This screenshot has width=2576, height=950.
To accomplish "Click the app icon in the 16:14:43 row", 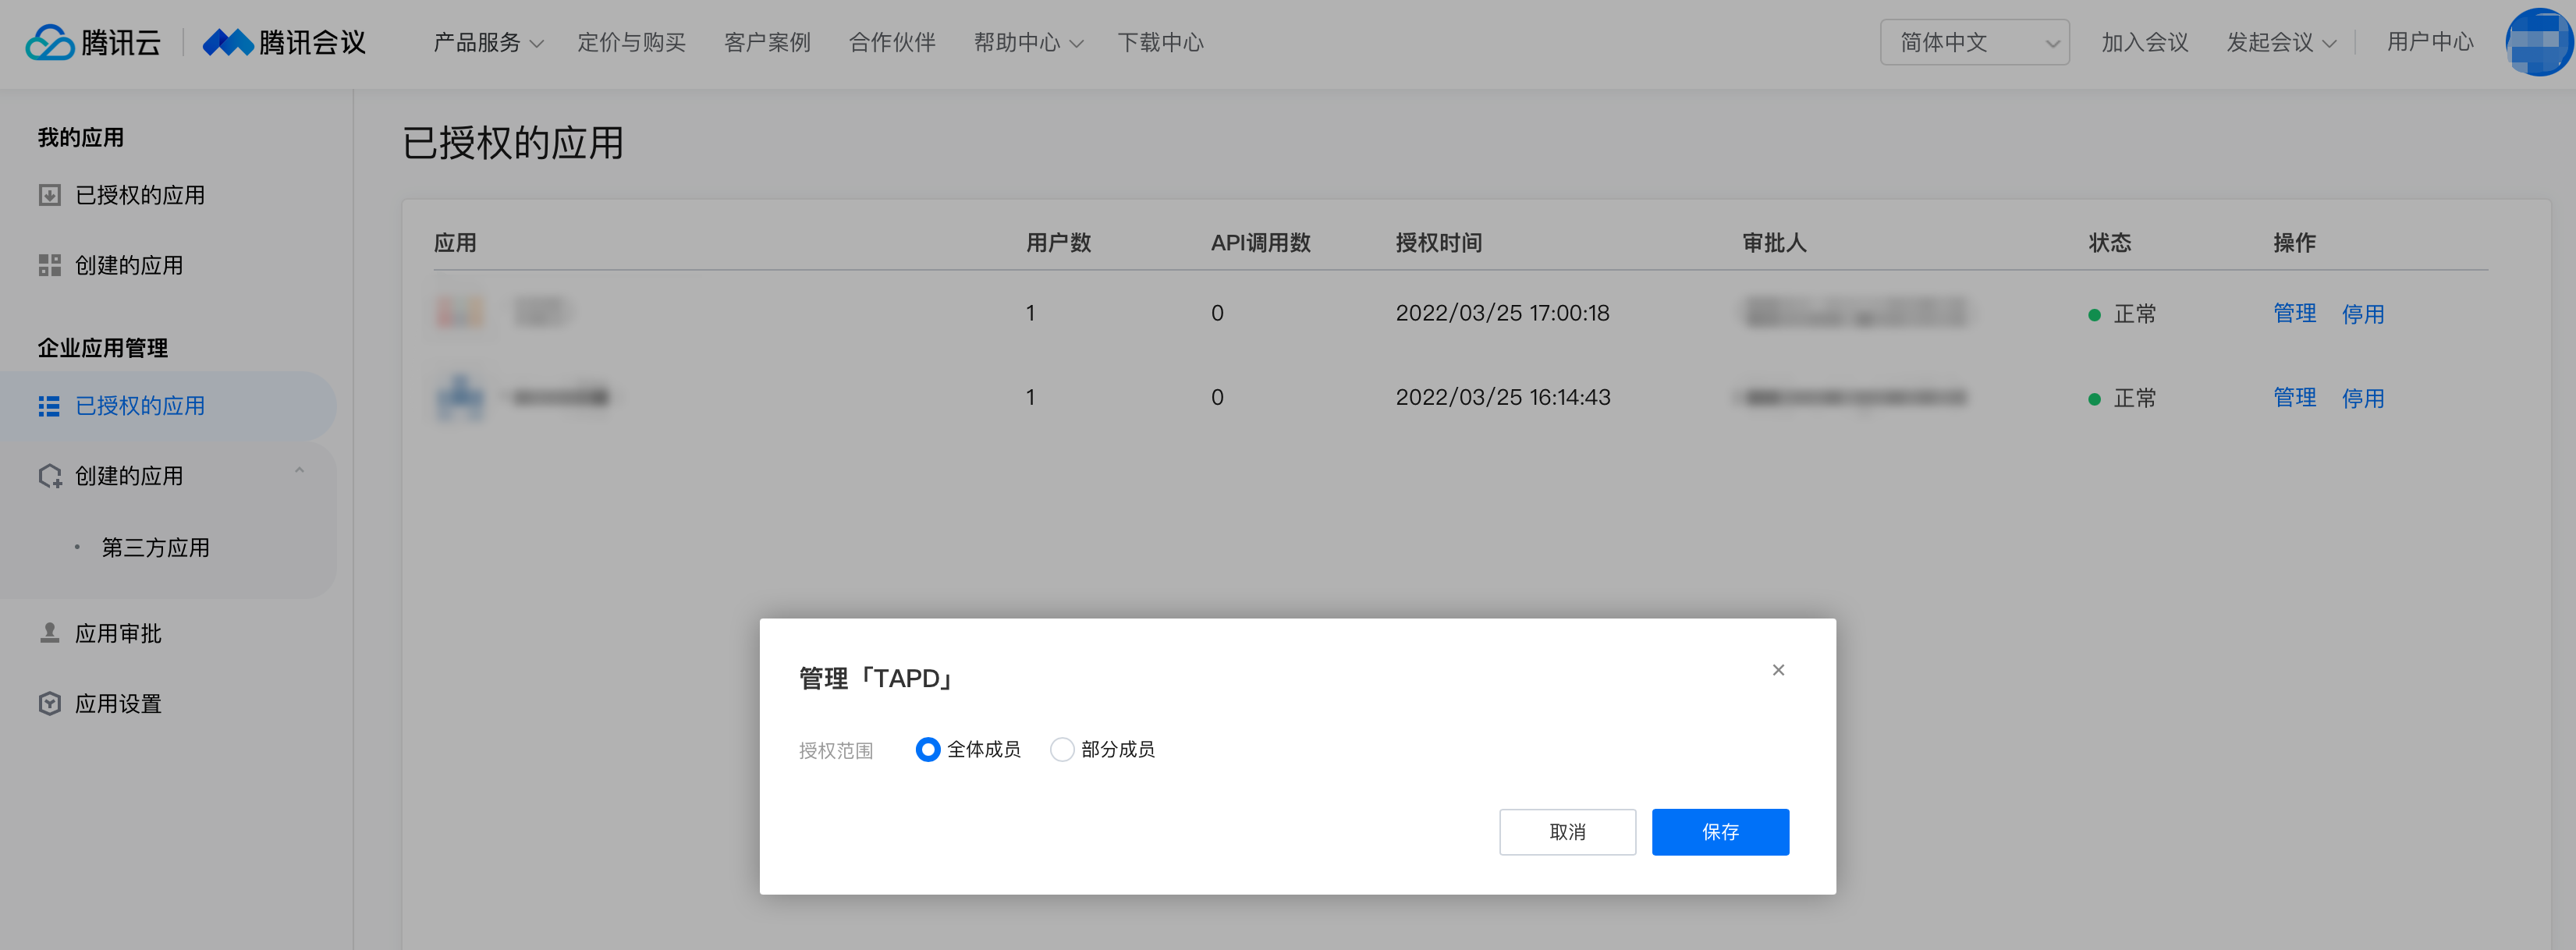I will [x=460, y=397].
